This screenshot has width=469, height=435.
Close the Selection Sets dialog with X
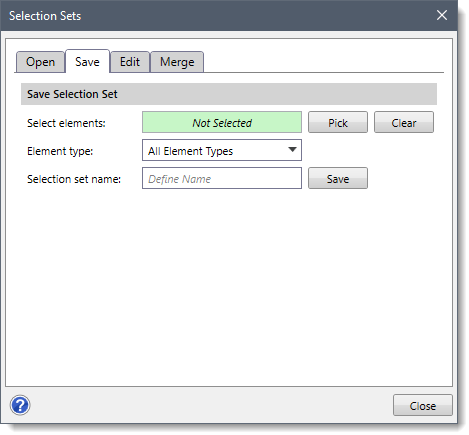pyautogui.click(x=442, y=15)
